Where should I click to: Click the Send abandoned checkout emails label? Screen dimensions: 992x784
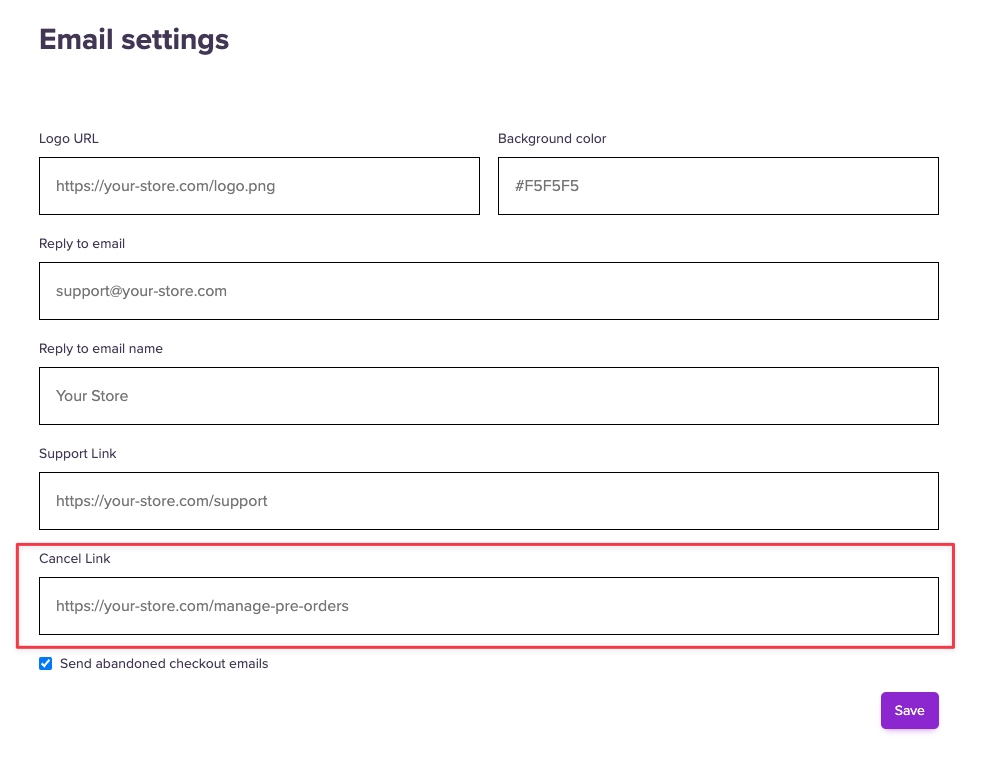pos(164,663)
